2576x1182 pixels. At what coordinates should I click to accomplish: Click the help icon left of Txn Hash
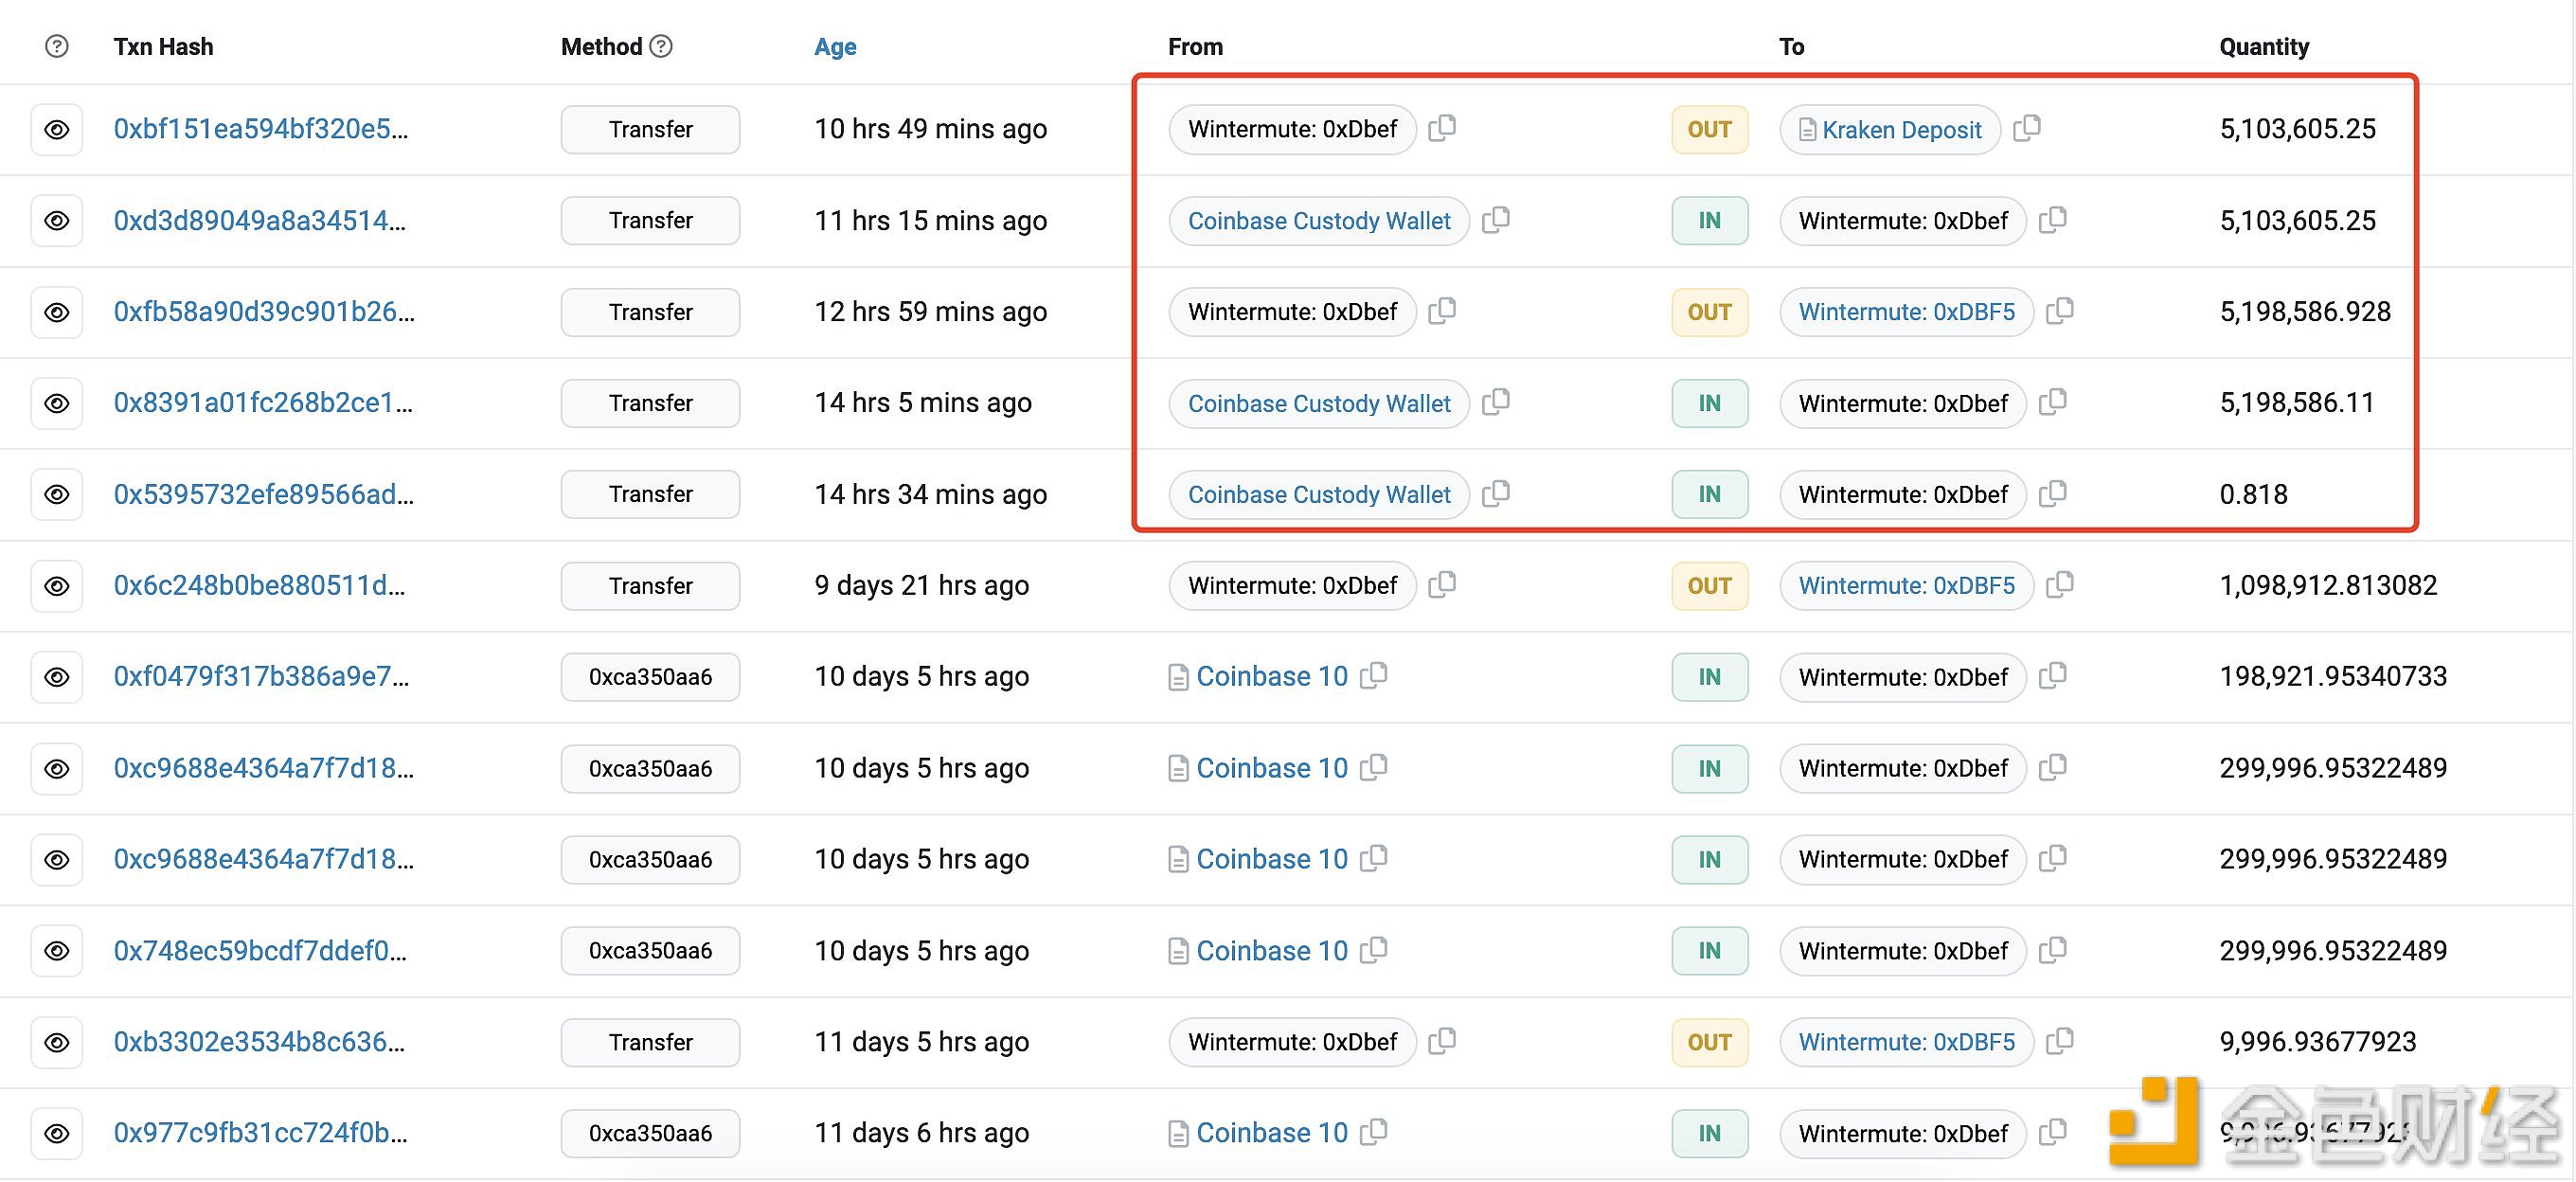point(57,46)
